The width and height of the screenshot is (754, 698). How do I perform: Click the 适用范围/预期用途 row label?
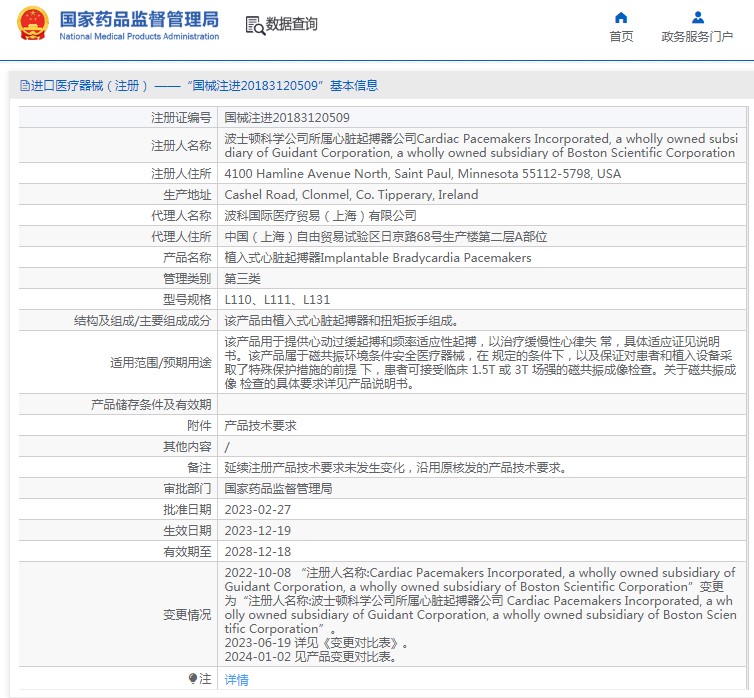point(161,363)
